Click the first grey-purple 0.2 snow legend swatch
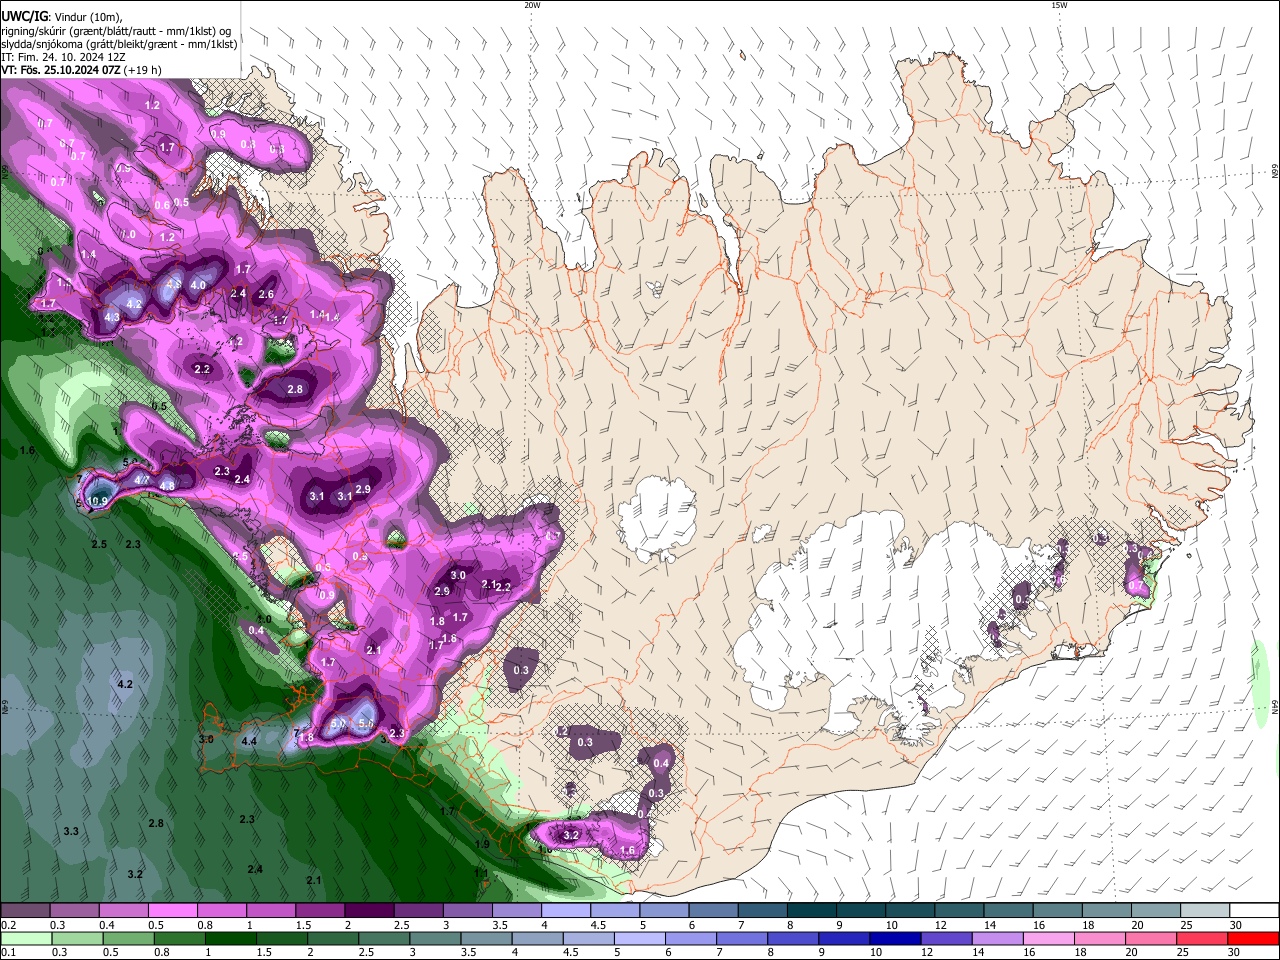The width and height of the screenshot is (1280, 960). pos(25,911)
